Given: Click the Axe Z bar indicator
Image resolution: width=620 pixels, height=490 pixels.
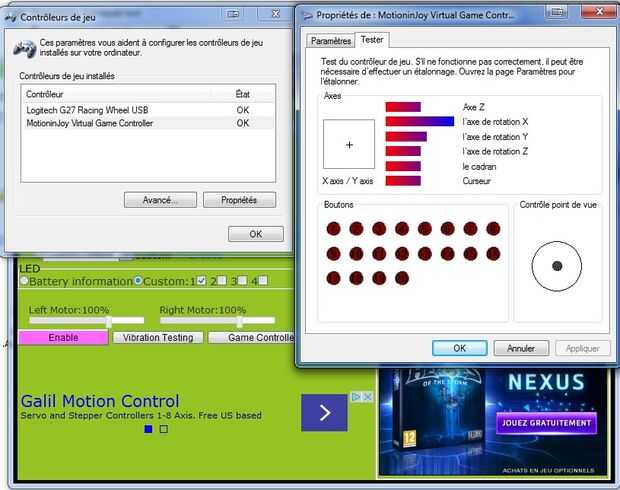Looking at the screenshot, I should tap(403, 107).
